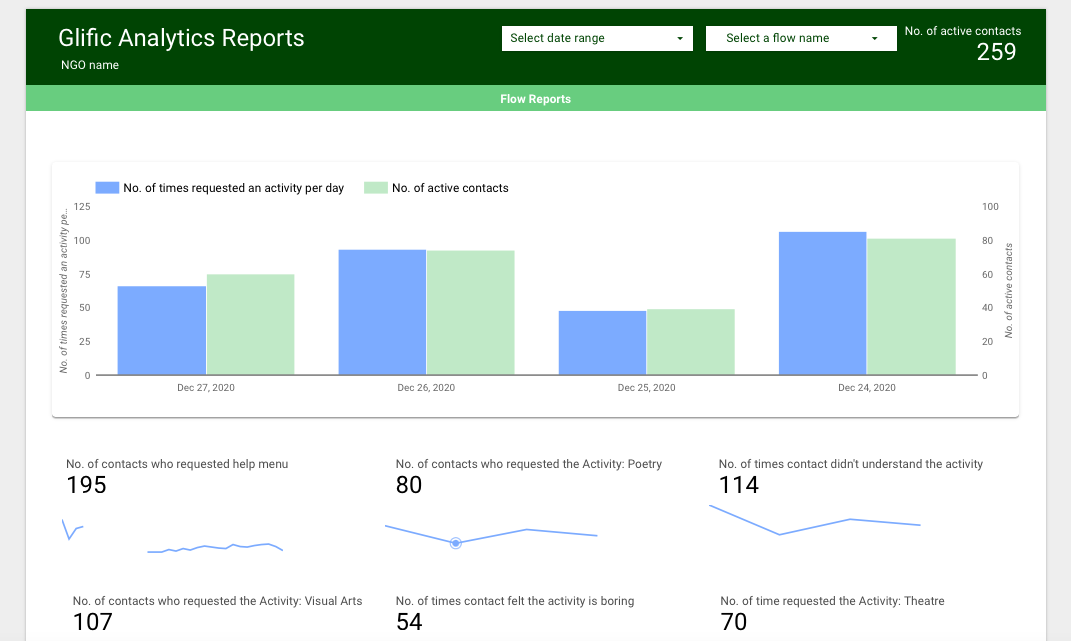
Task: Click the green bar for Dec 24, 2020
Action: pos(911,307)
